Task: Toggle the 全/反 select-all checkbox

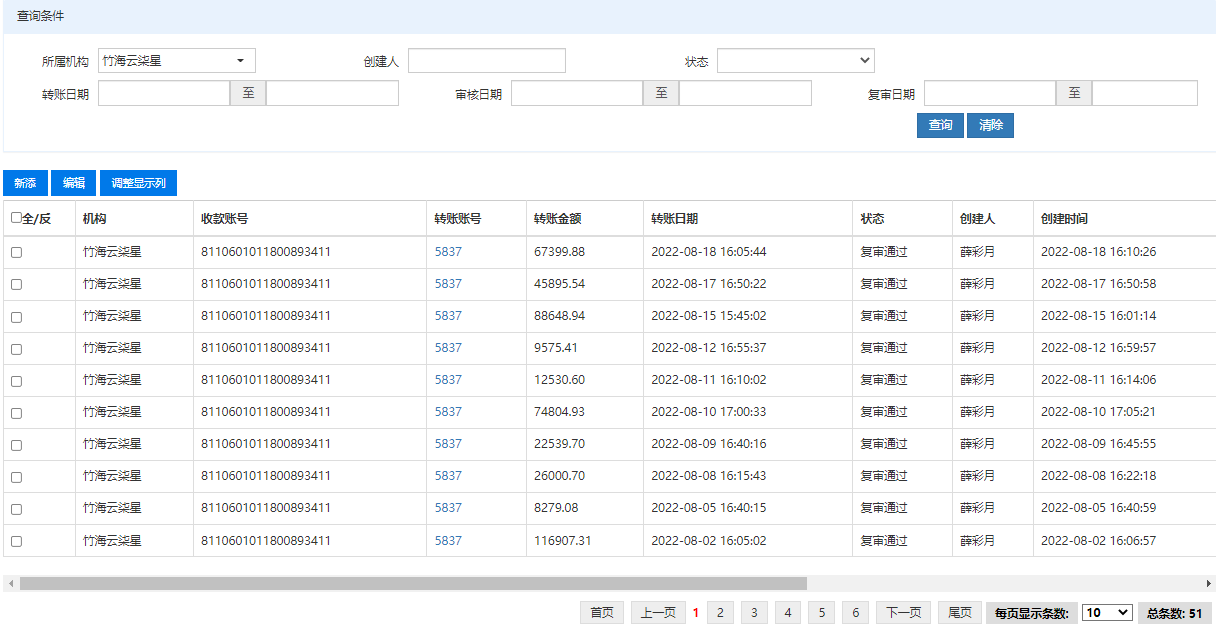Action: [x=16, y=218]
